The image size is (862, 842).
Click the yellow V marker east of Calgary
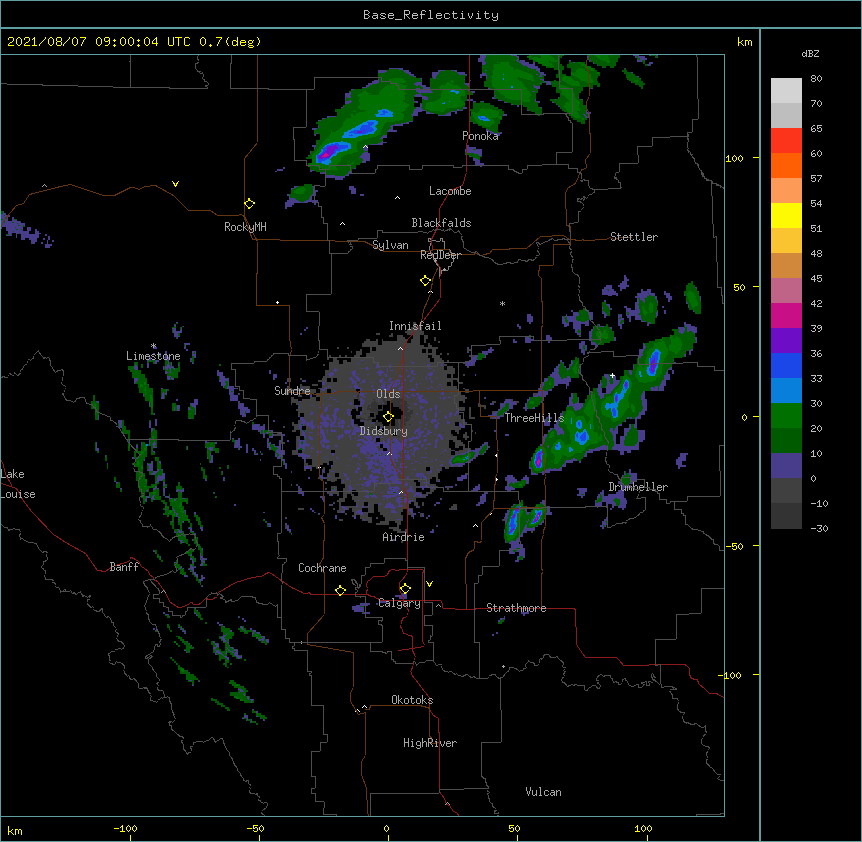(429, 584)
